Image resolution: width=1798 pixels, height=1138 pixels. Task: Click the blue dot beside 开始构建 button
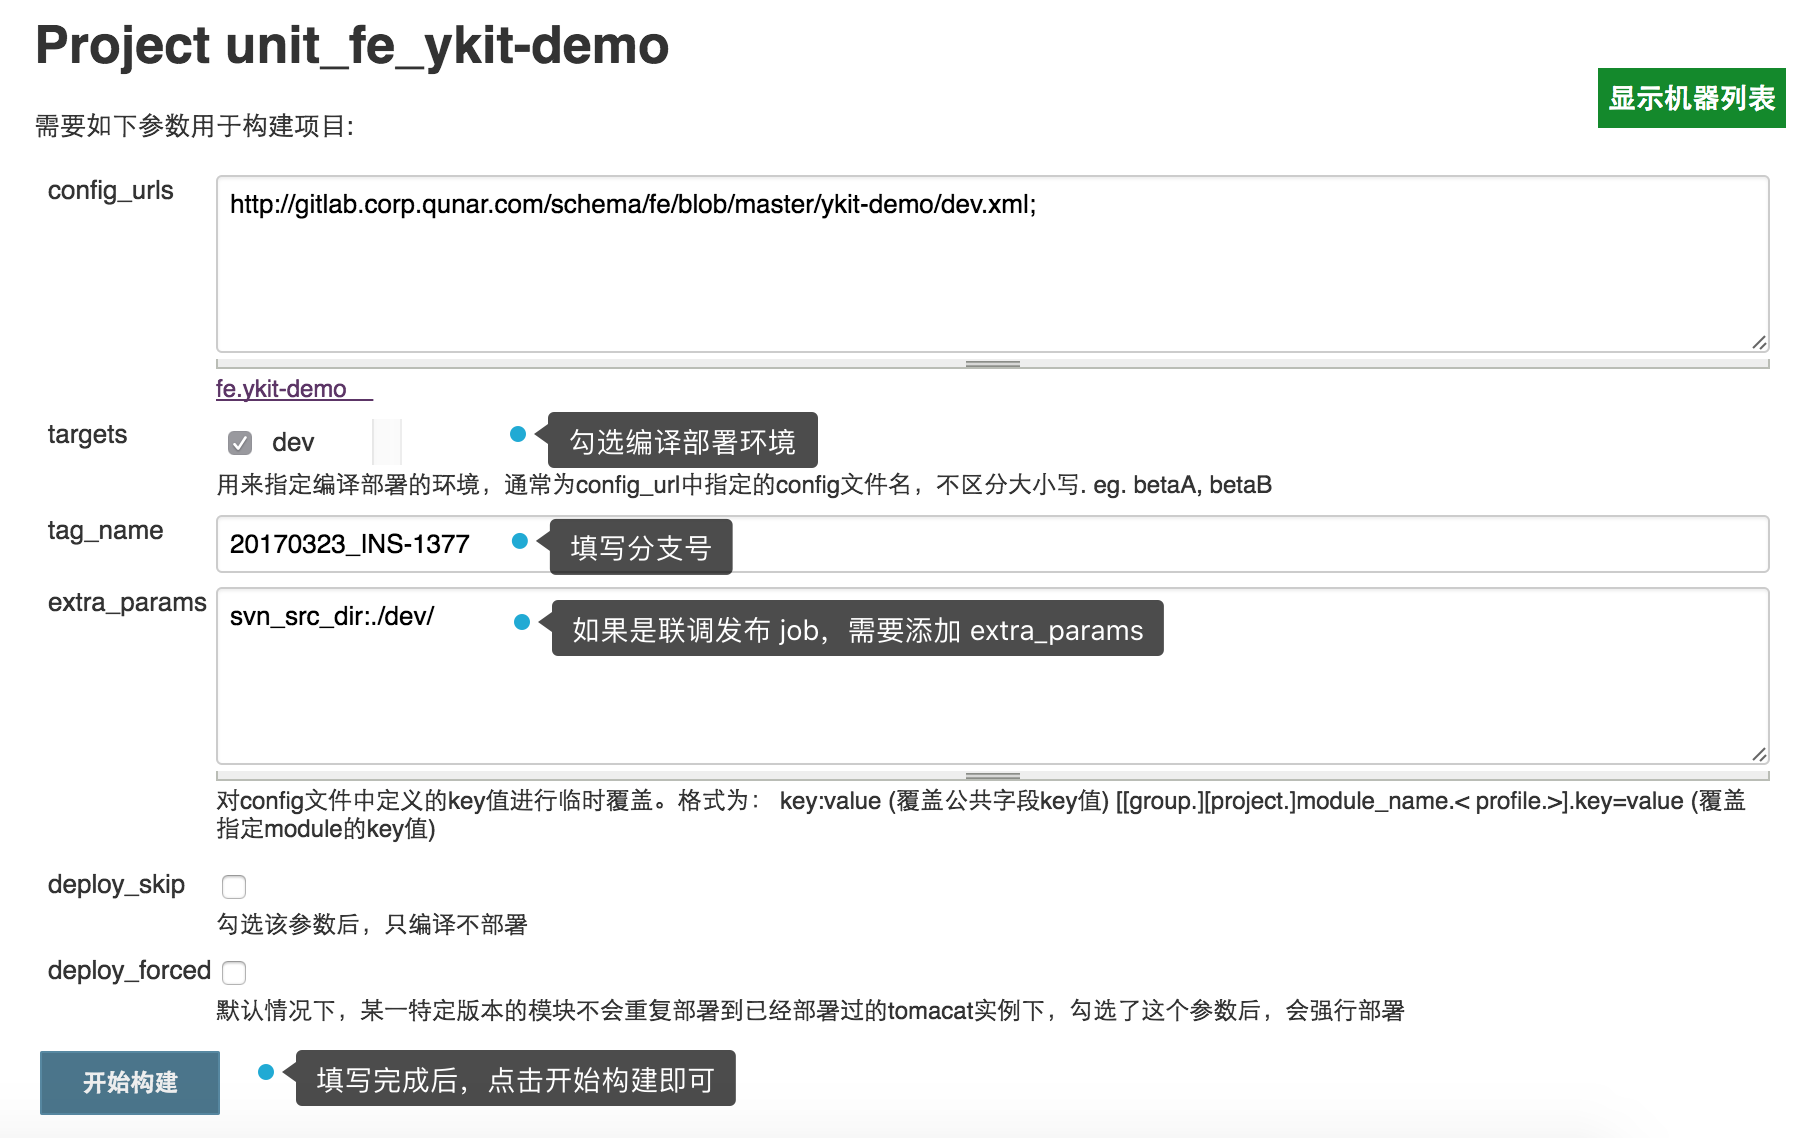point(266,1073)
